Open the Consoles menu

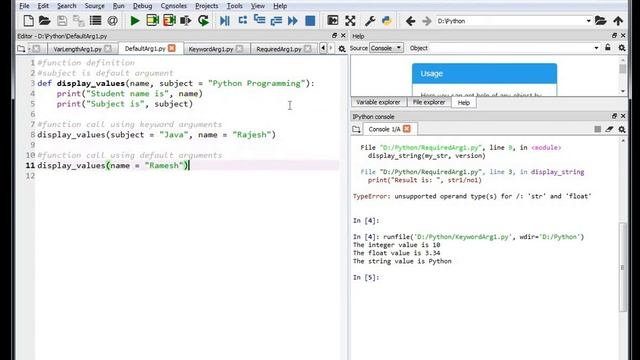pyautogui.click(x=173, y=6)
